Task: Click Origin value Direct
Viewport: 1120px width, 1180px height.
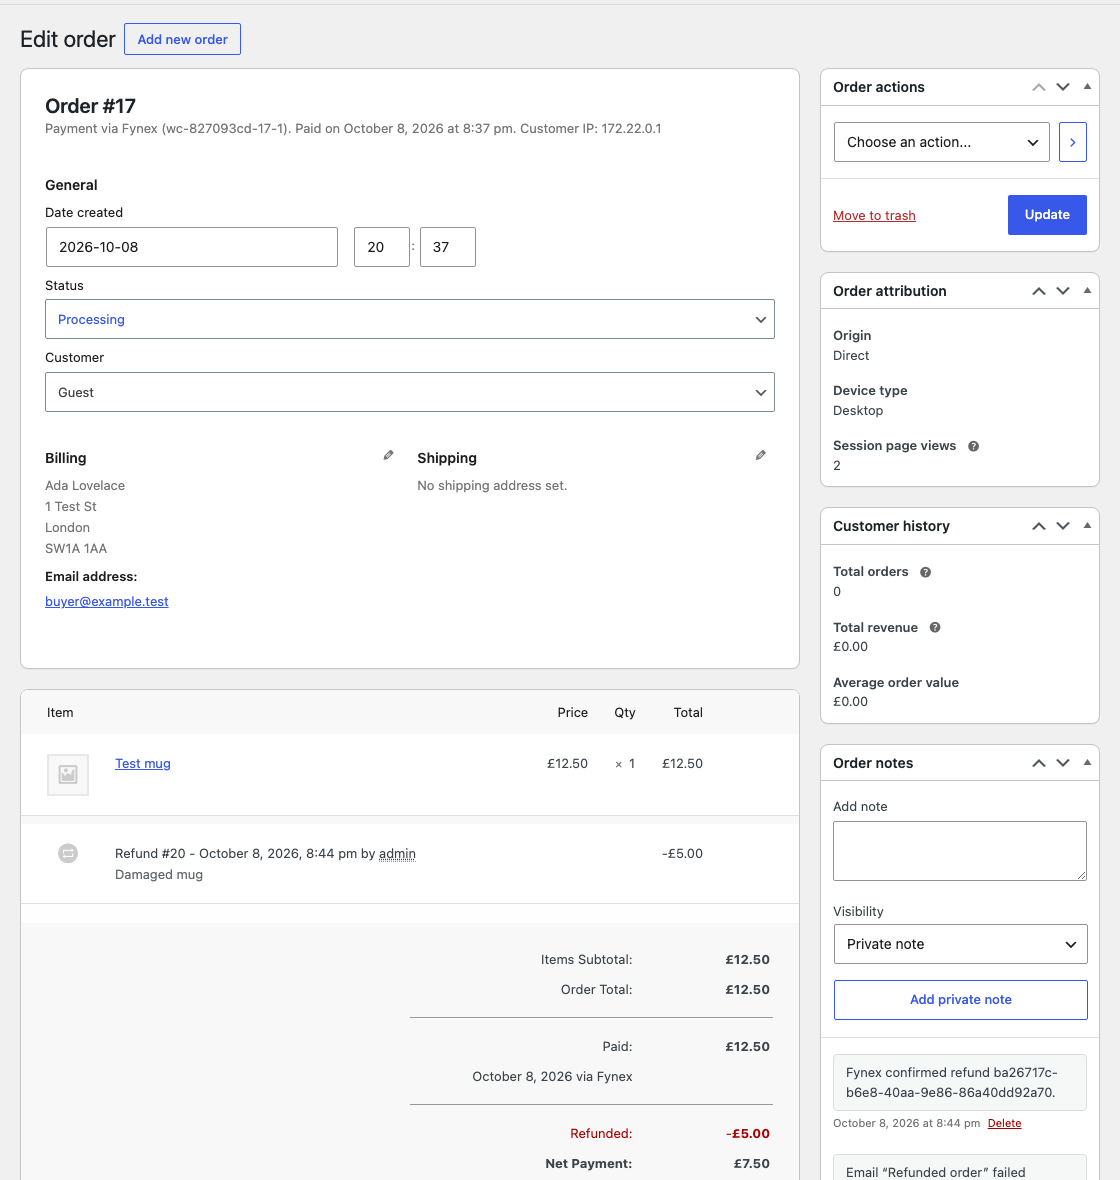Action: (x=851, y=355)
